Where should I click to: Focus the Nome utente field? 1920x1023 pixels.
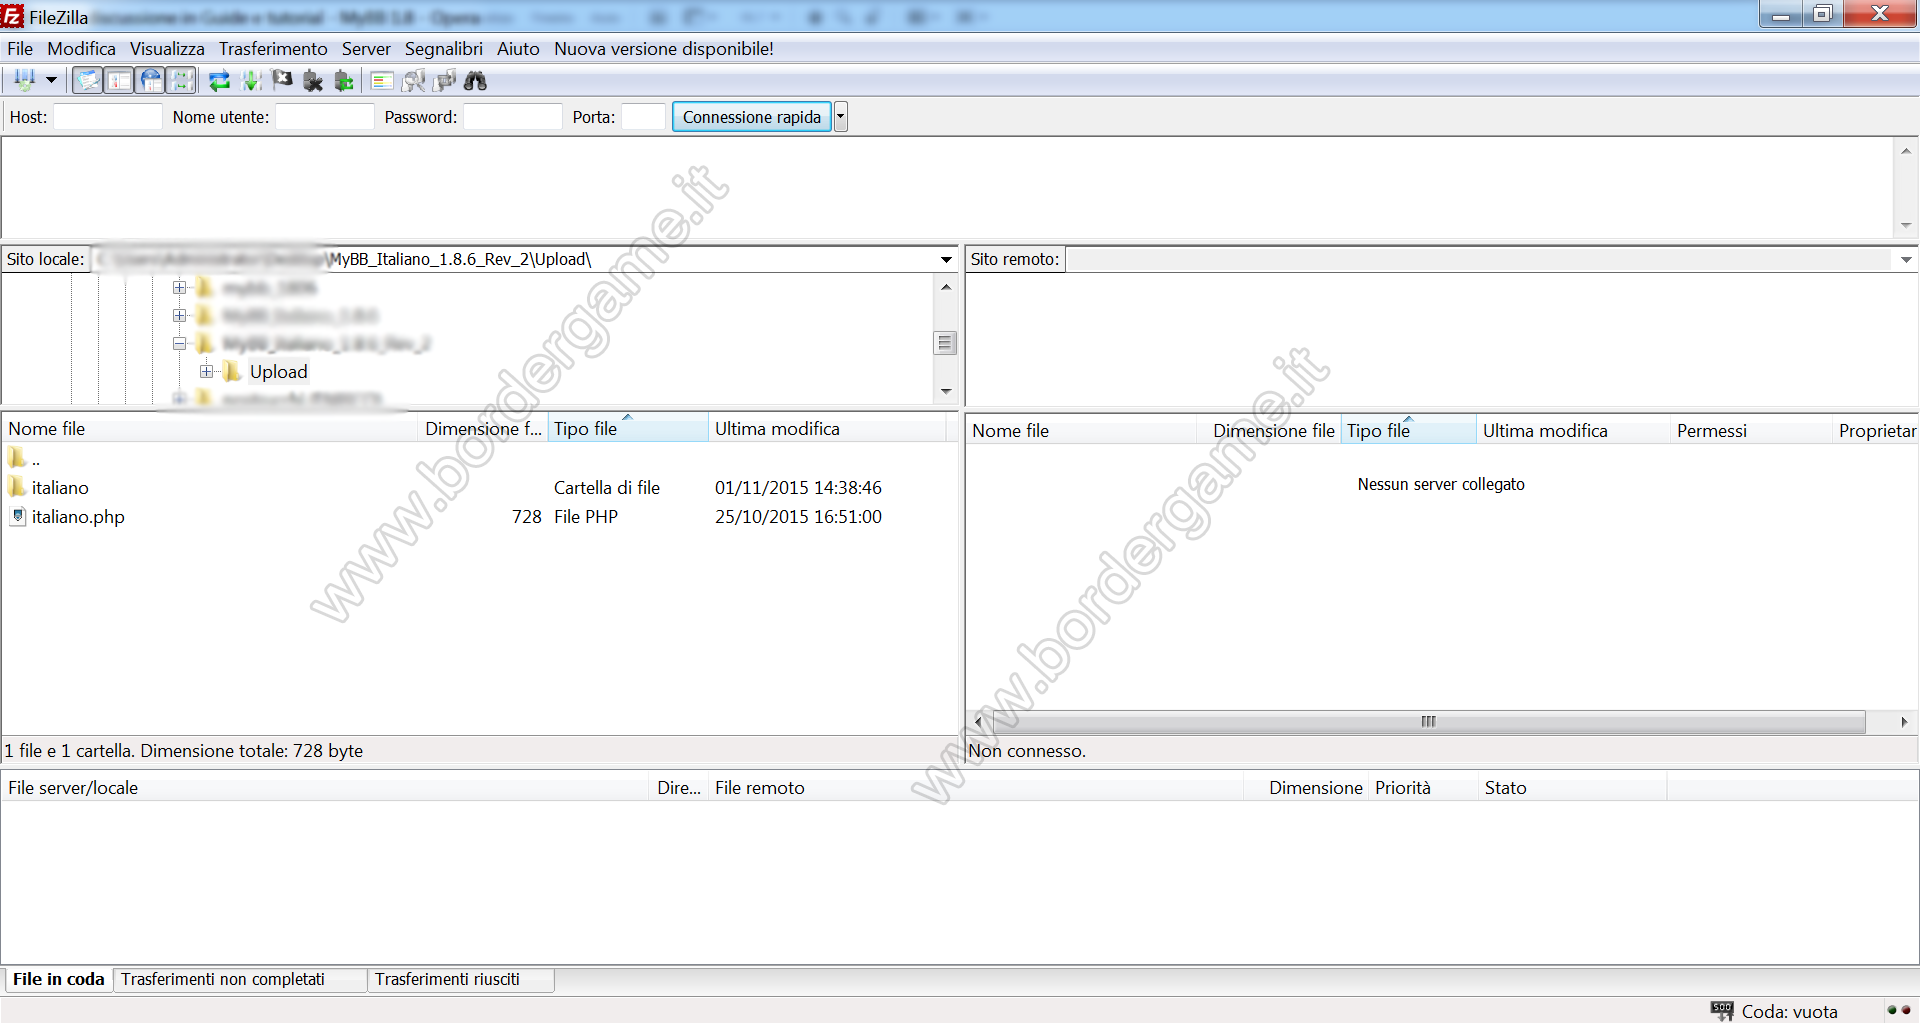pos(325,117)
